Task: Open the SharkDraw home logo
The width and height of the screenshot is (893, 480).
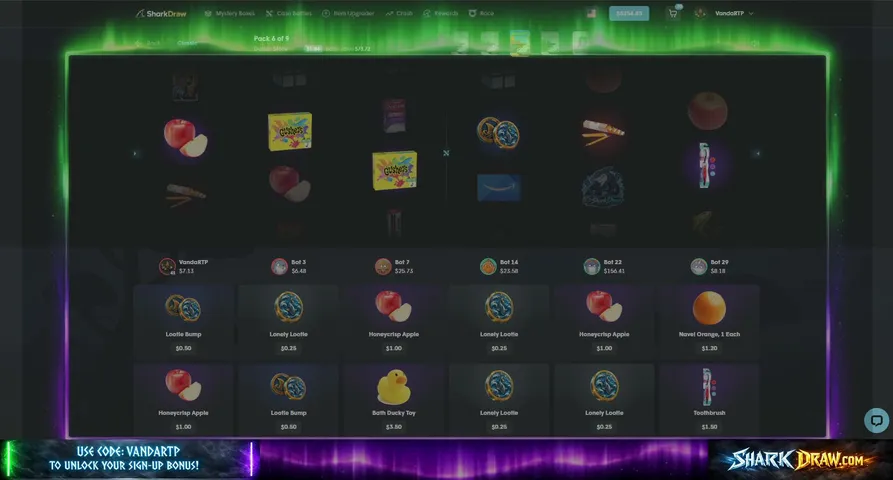Action: coord(161,14)
